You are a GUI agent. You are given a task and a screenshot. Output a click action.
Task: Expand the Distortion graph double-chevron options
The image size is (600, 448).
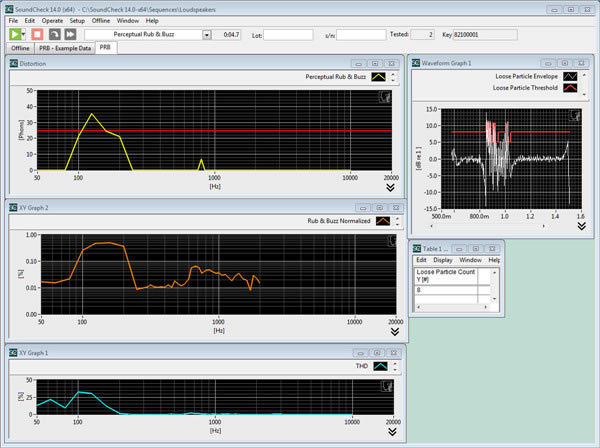389,186
